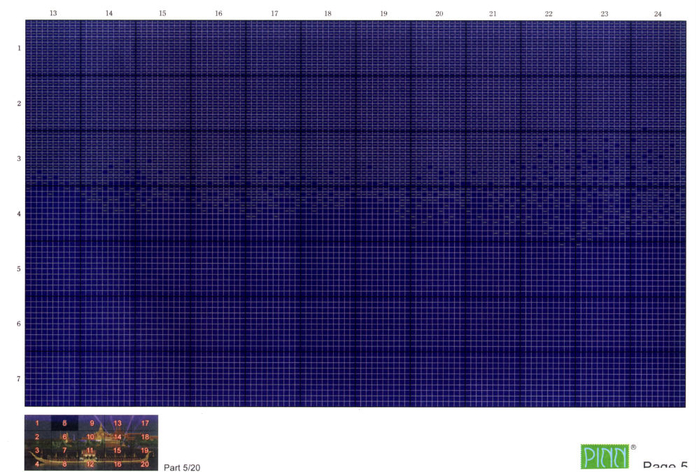Open section 6 in the overview thumbnail
699x472 pixels.
tap(65, 437)
